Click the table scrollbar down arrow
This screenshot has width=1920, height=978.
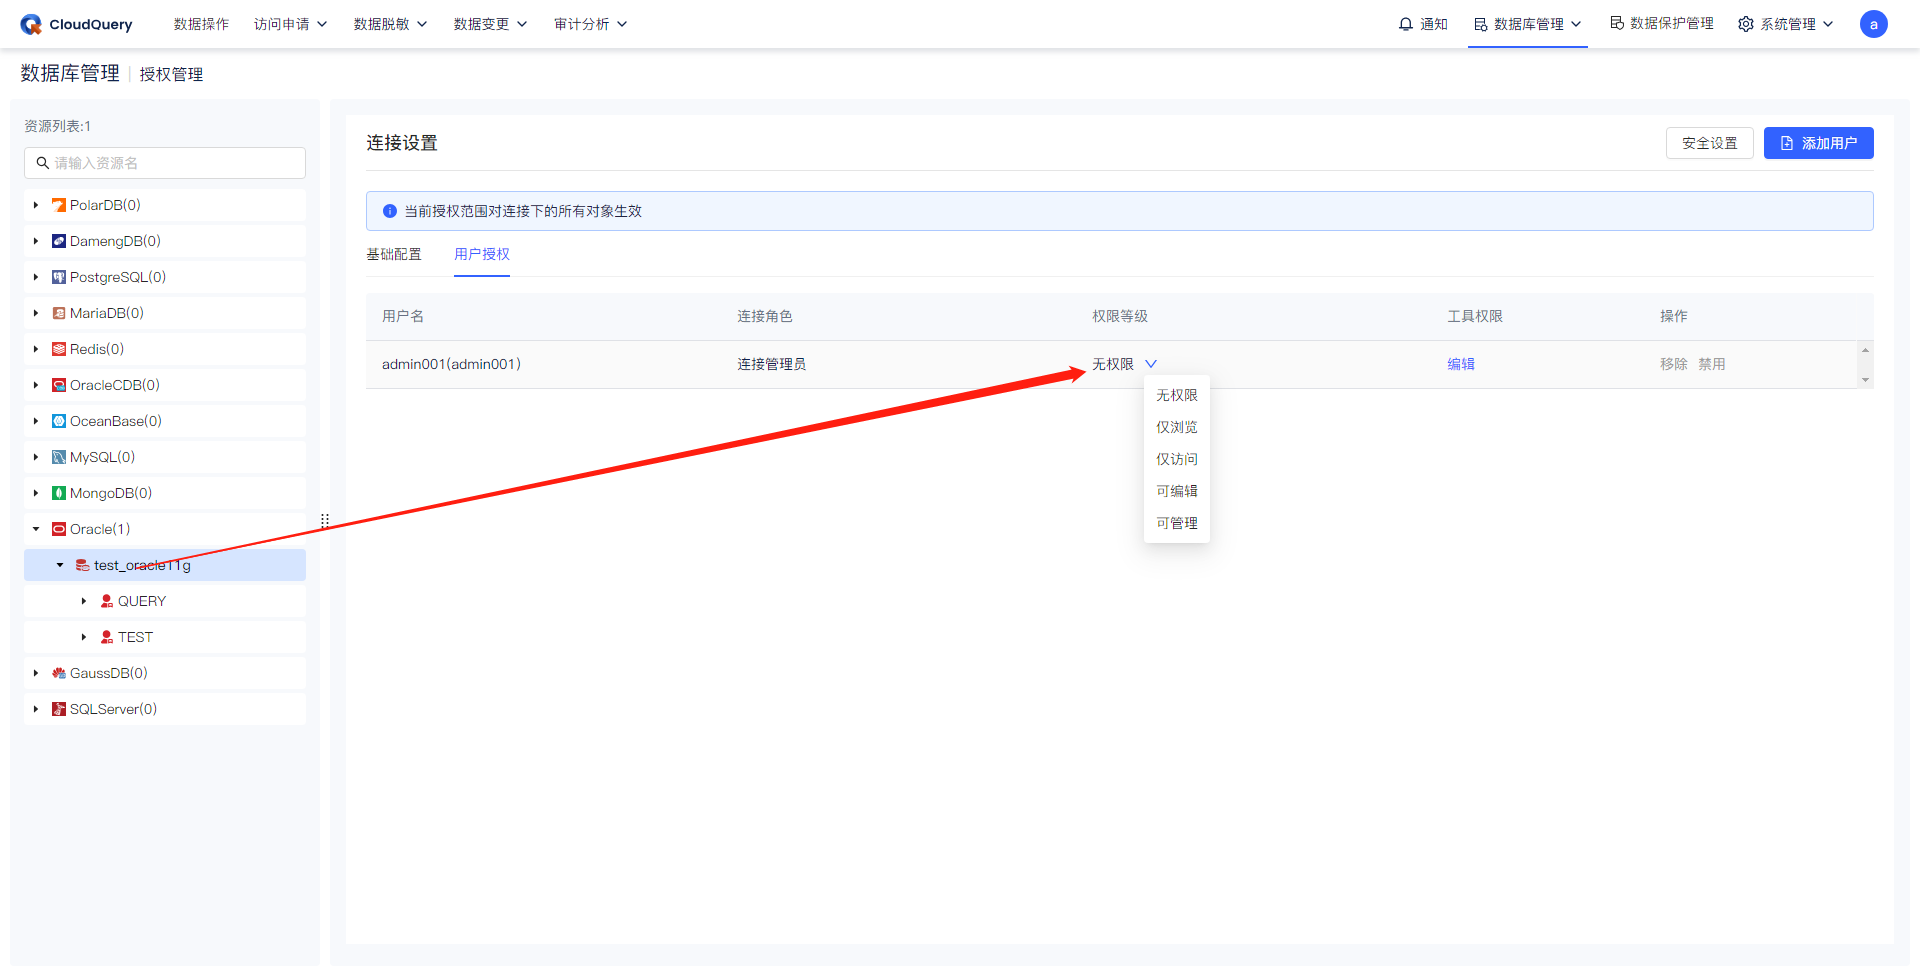click(x=1865, y=380)
